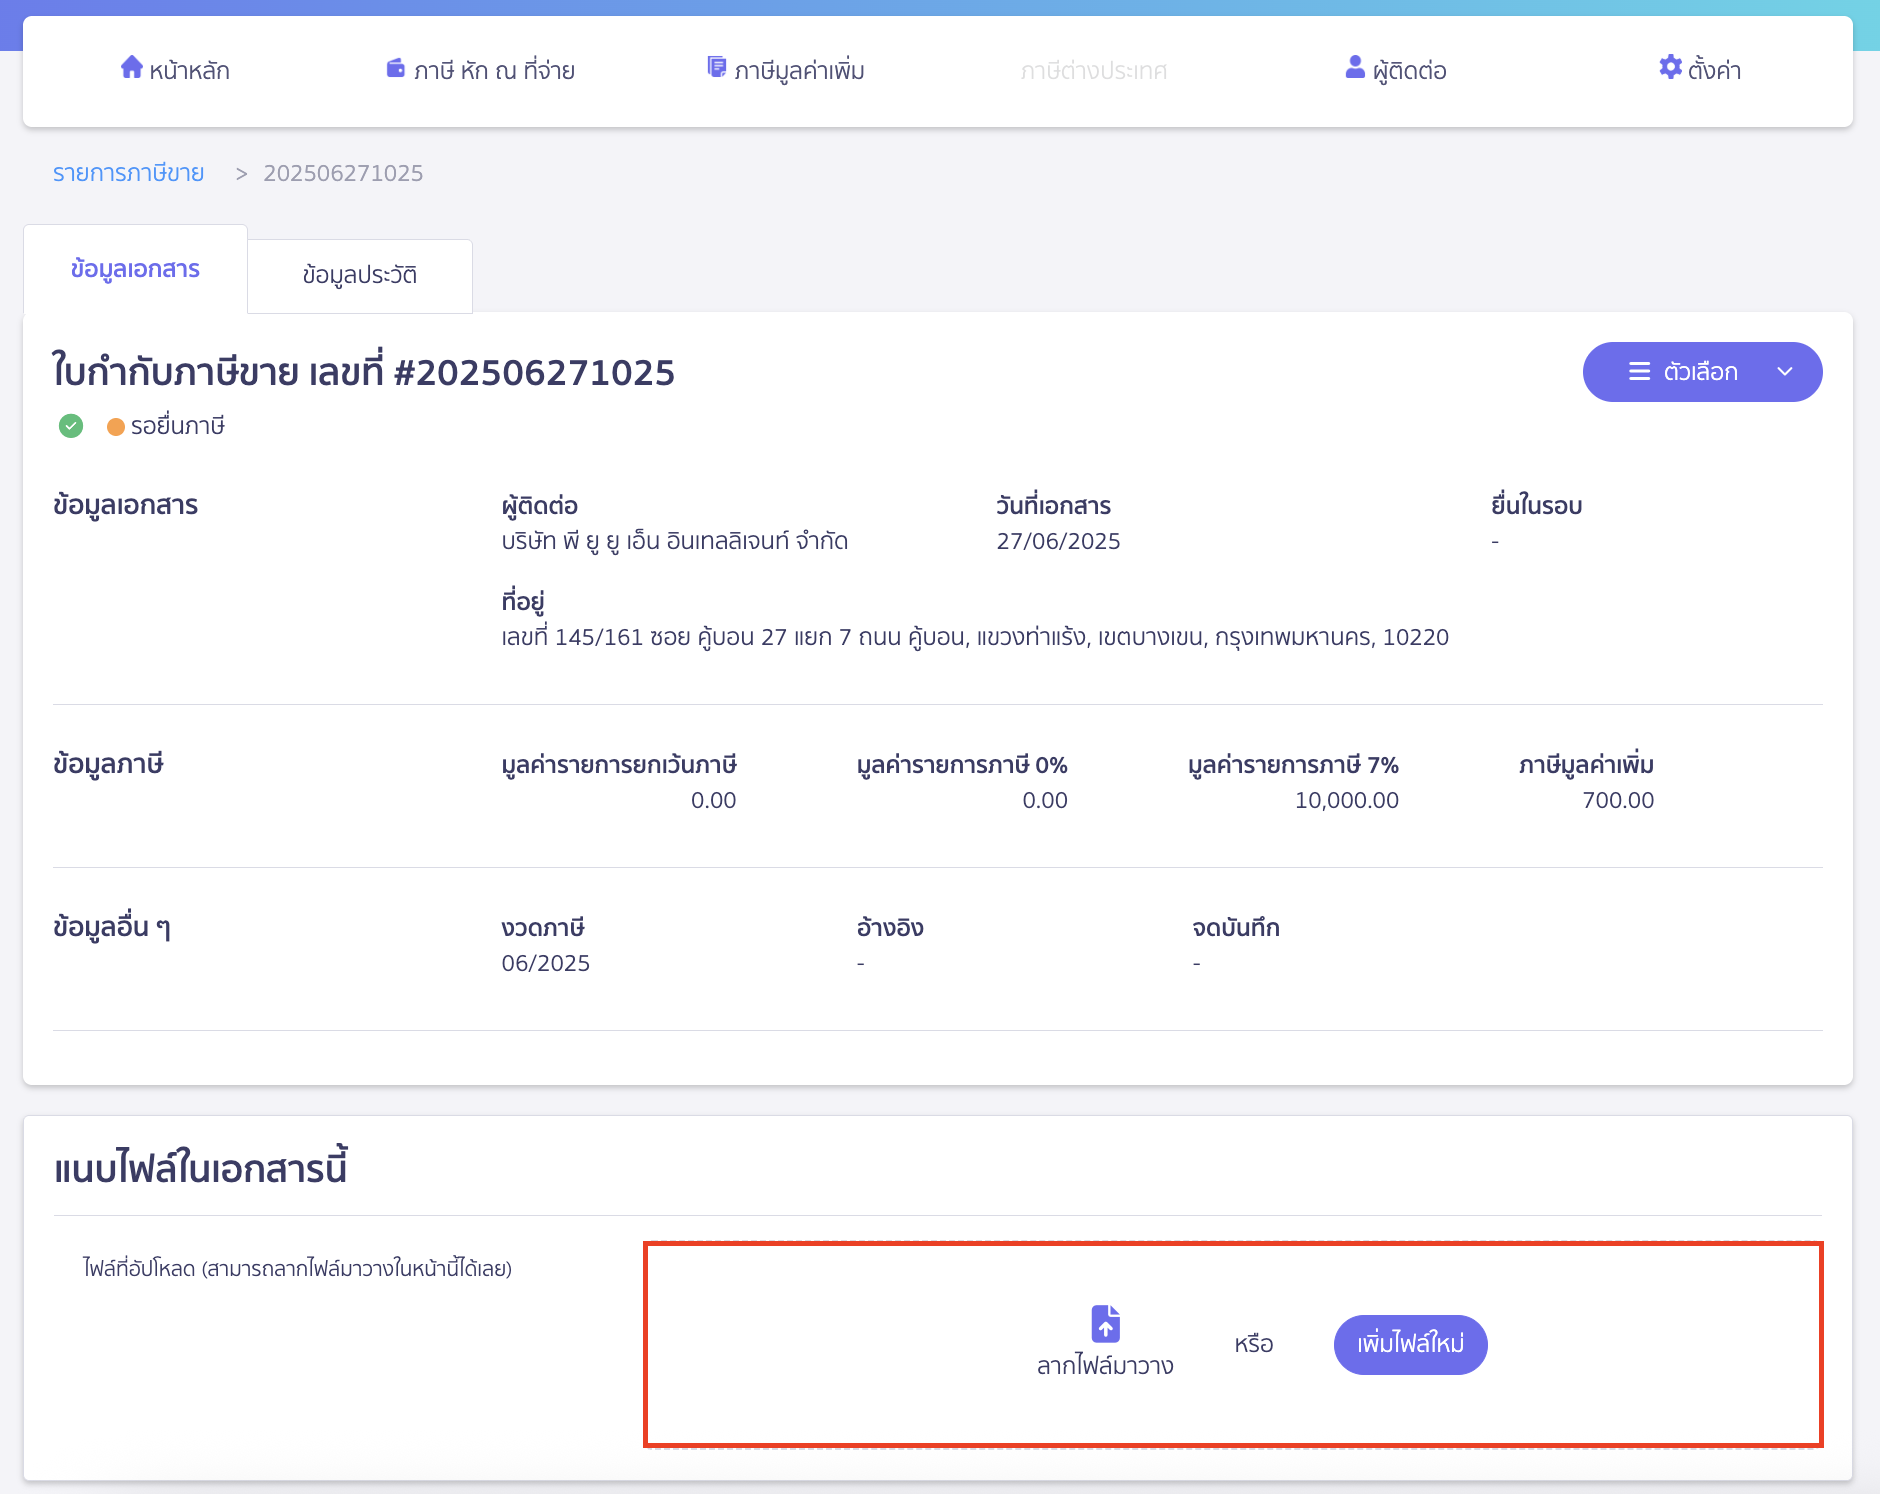
Task: Click the file upload icon above ลากไฟล์มาวาง
Action: point(1105,1324)
